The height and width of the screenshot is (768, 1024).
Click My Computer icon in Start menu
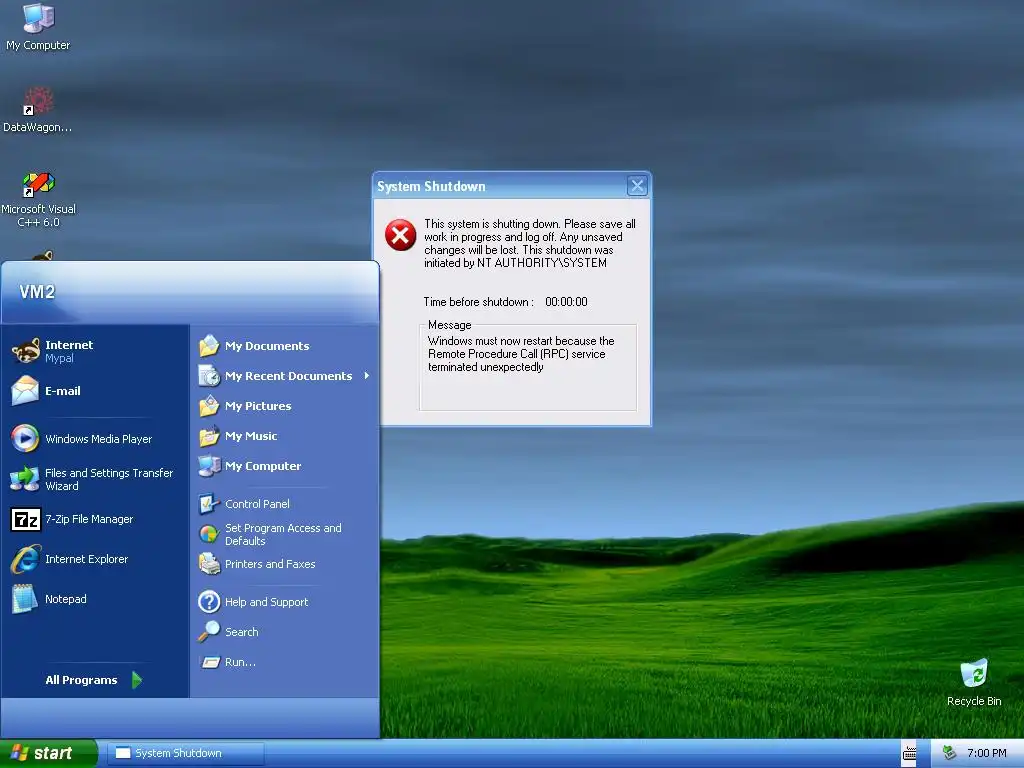(x=209, y=466)
